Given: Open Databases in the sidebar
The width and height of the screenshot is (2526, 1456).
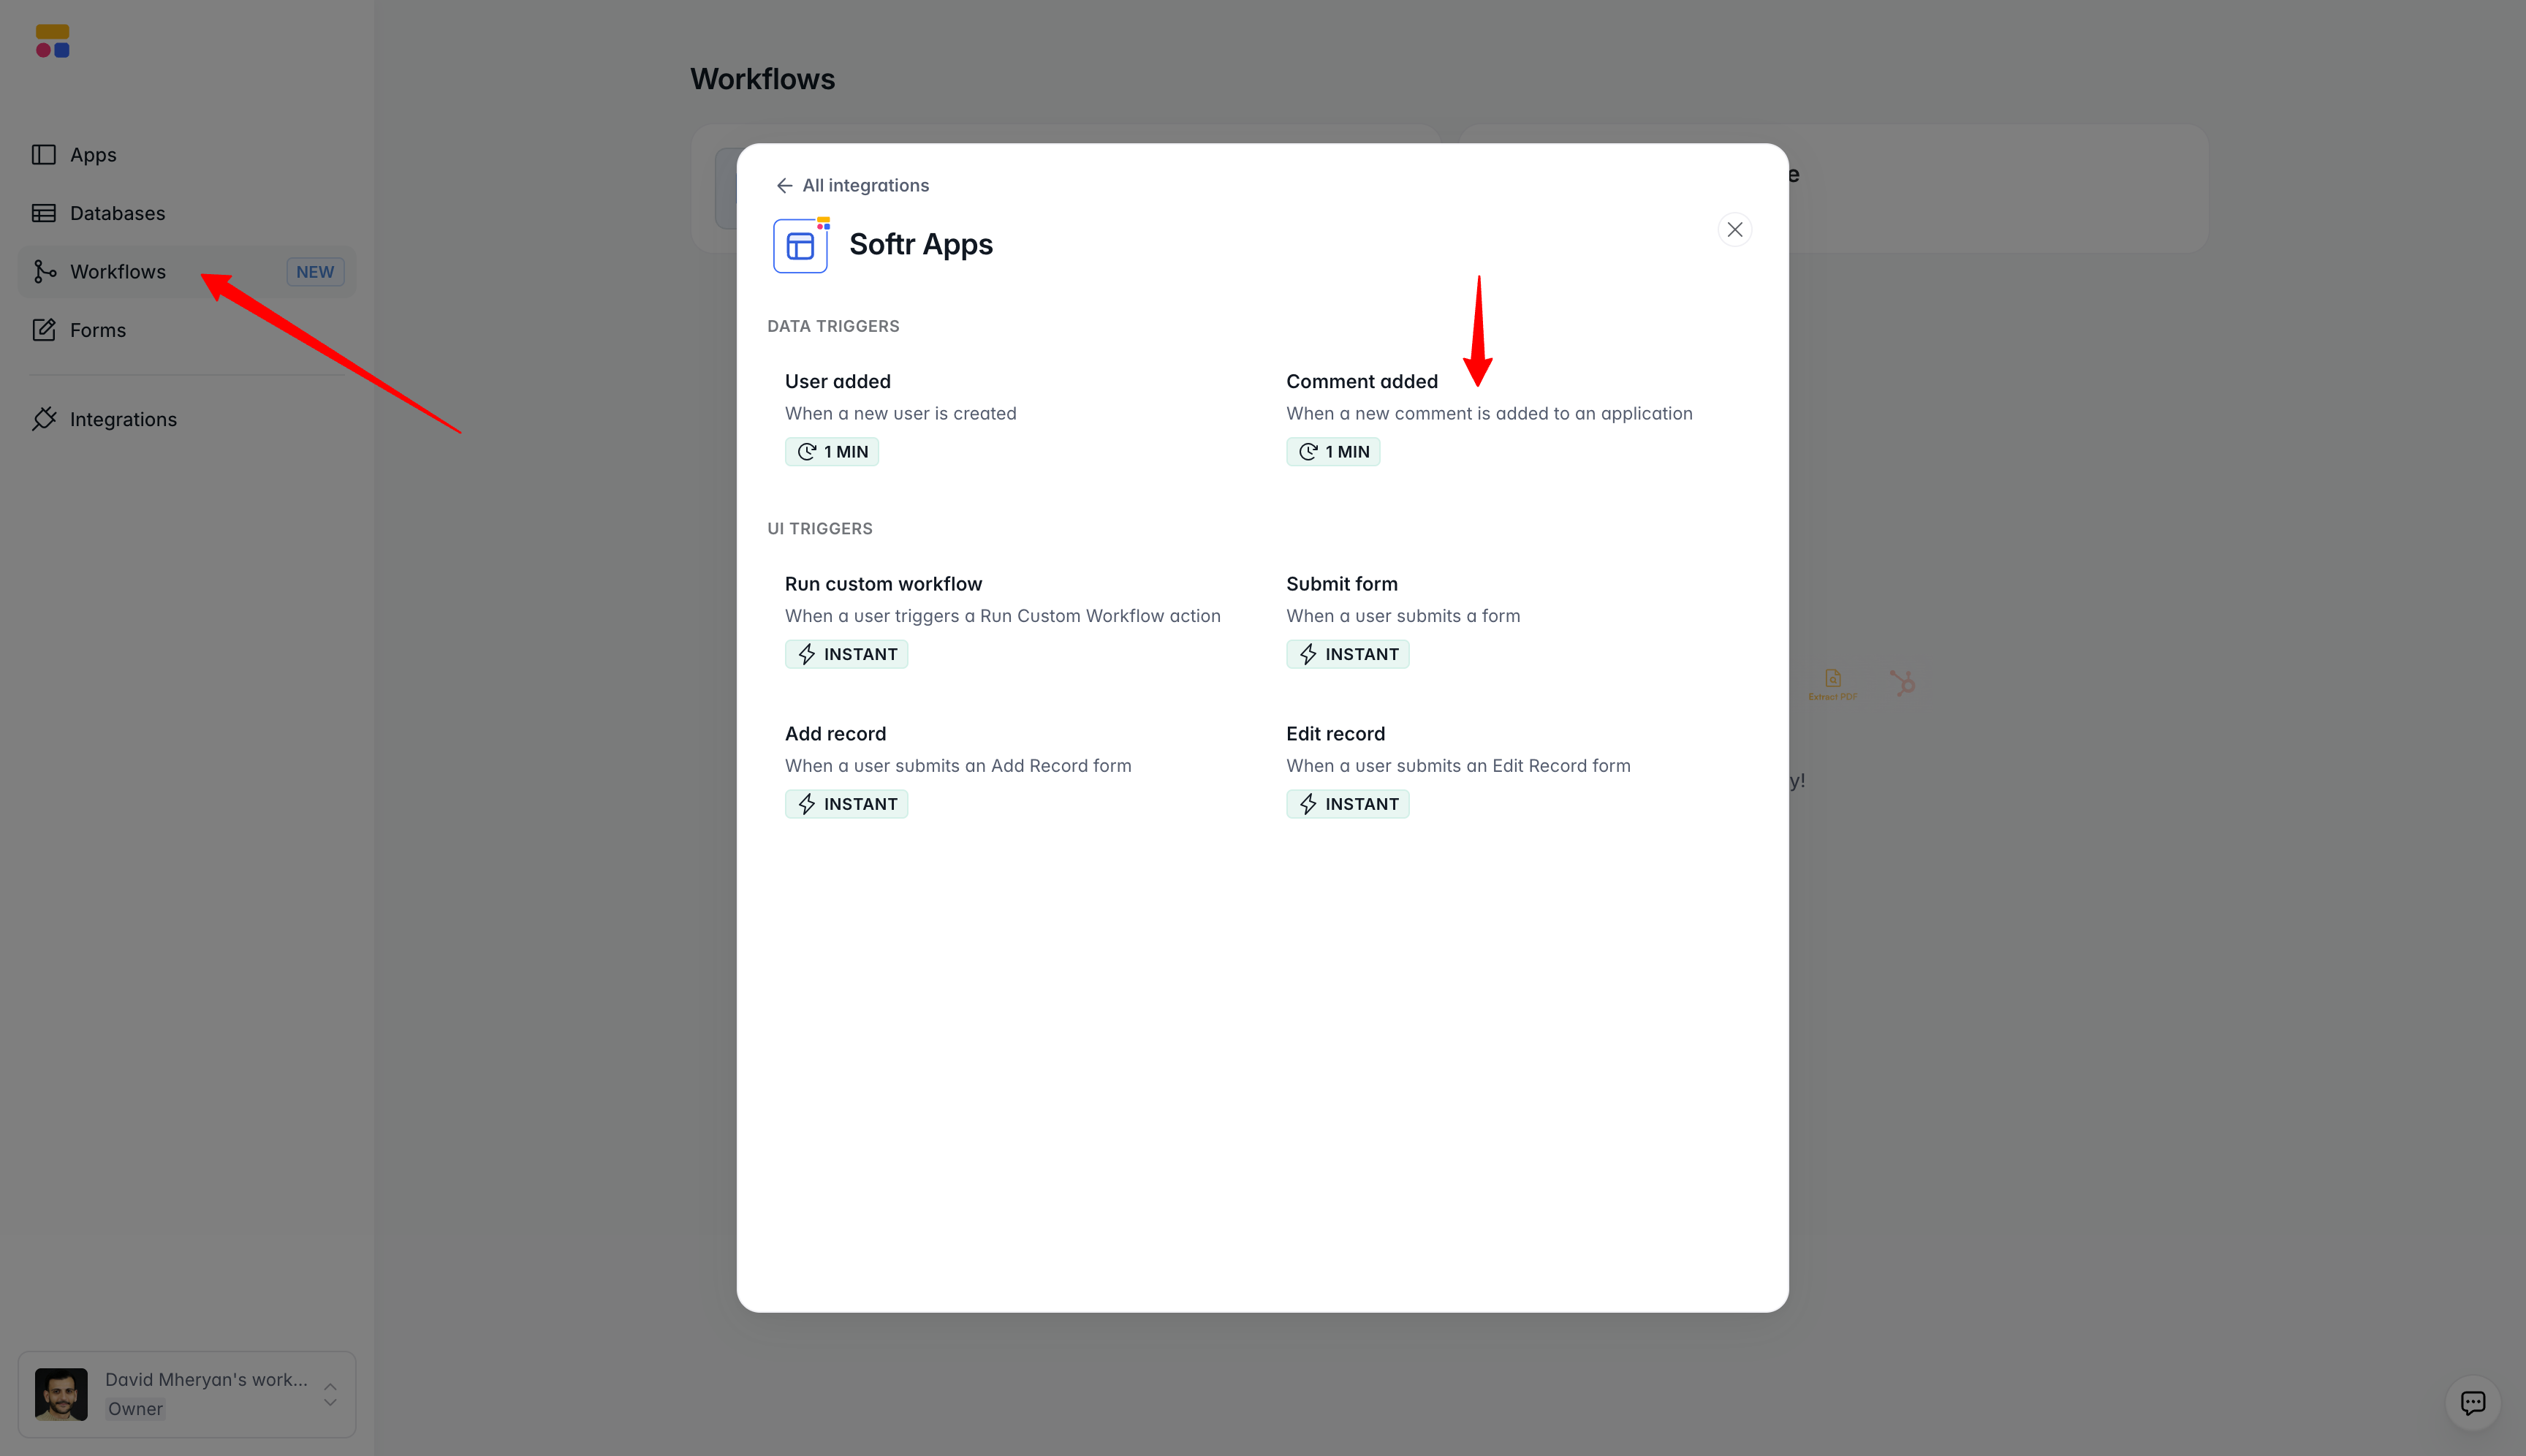Looking at the screenshot, I should click(x=117, y=213).
